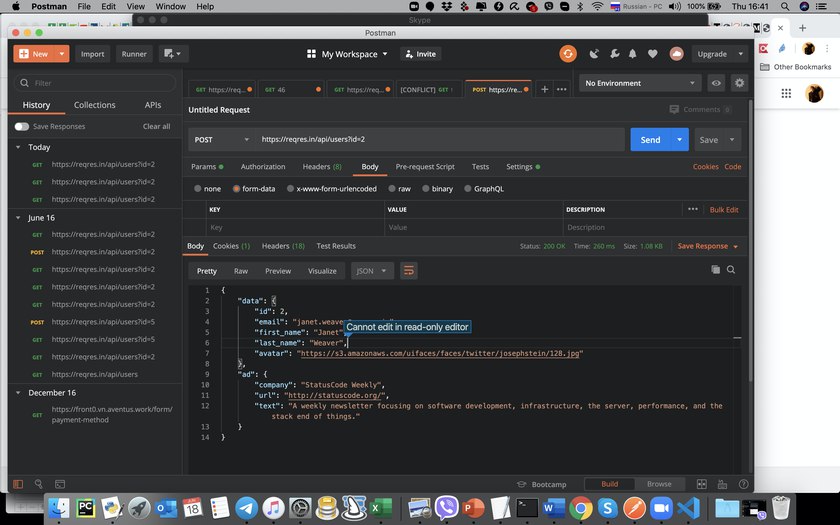This screenshot has width=840, height=525.
Task: Copy the response body to clipboard
Action: click(715, 269)
